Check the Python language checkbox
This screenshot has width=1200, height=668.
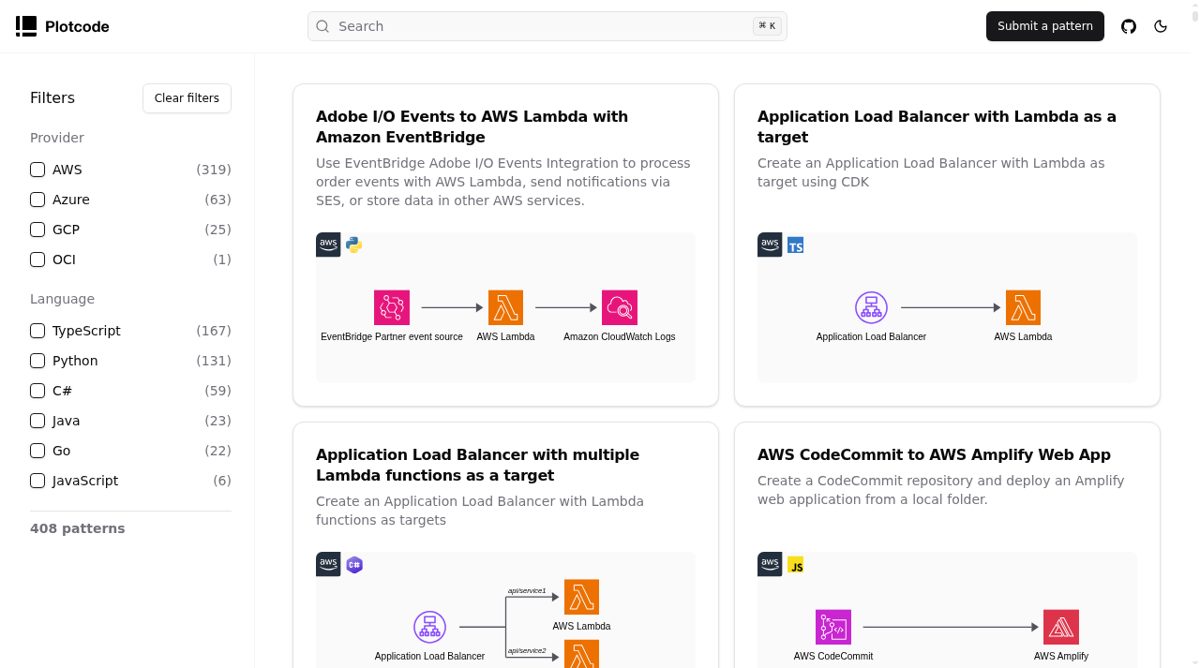(38, 361)
